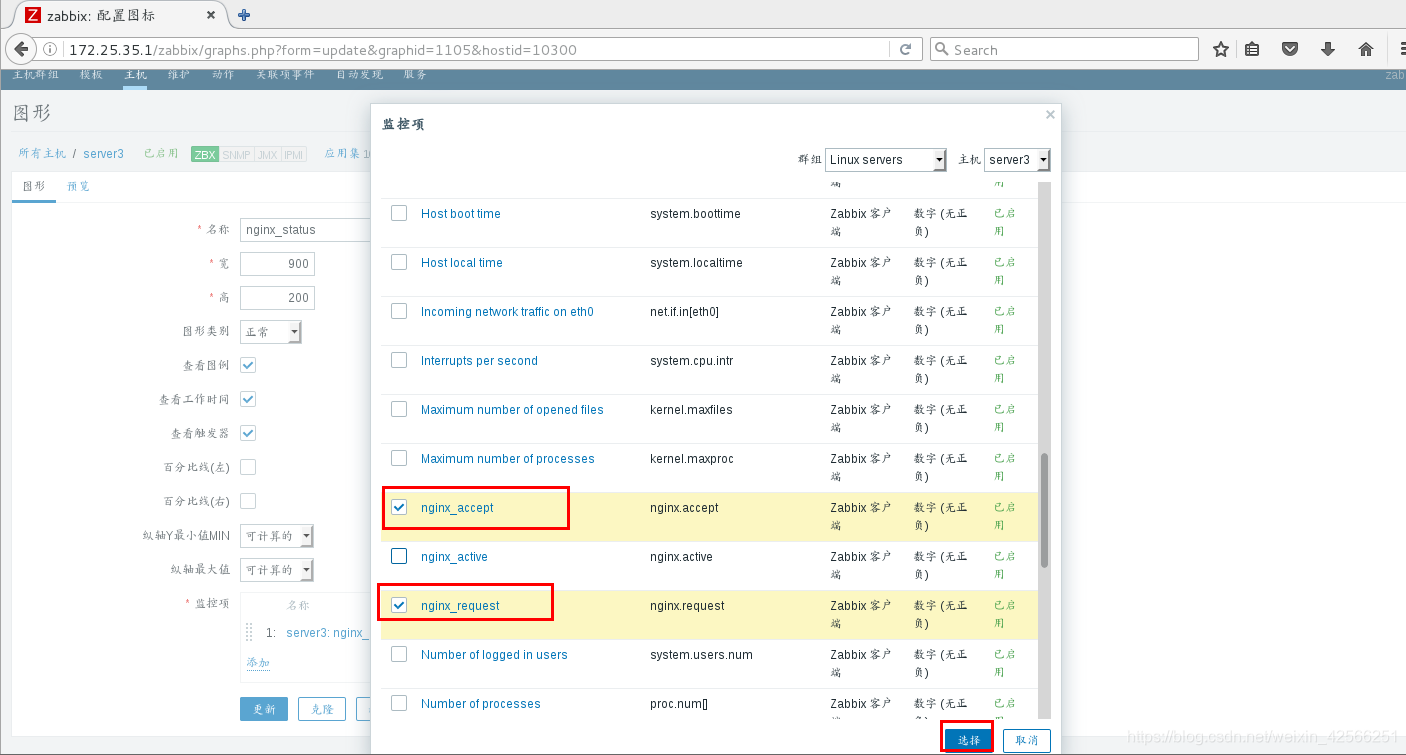Switch to the 图形 tab
Screen dimensions: 1406x755
coord(34,186)
